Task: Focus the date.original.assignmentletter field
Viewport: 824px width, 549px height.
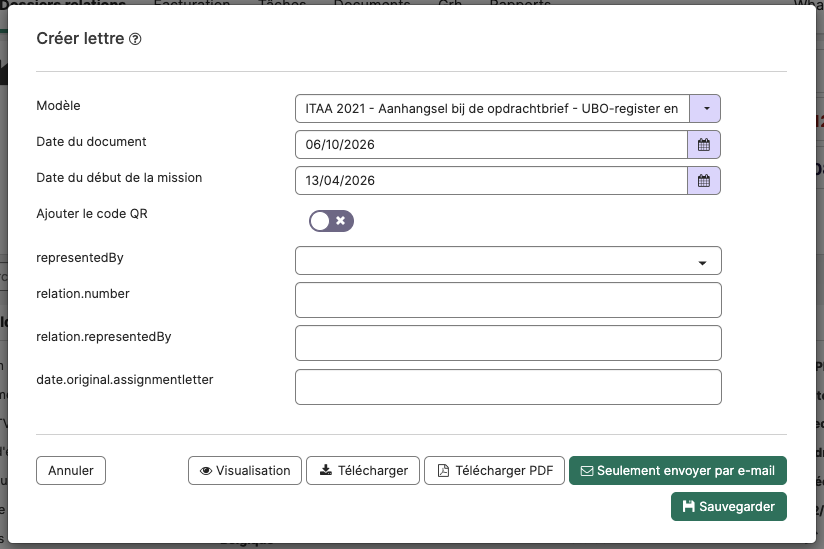Action: [x=508, y=387]
